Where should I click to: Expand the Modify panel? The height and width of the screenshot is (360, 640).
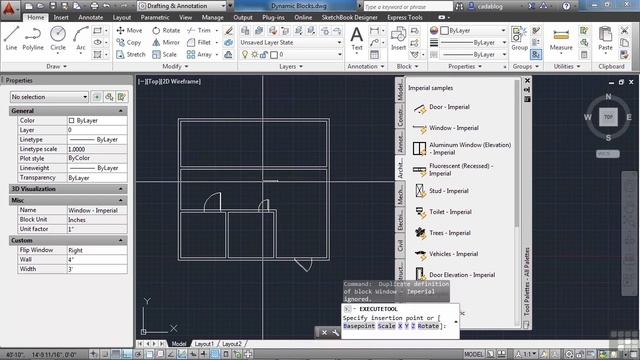coord(175,66)
